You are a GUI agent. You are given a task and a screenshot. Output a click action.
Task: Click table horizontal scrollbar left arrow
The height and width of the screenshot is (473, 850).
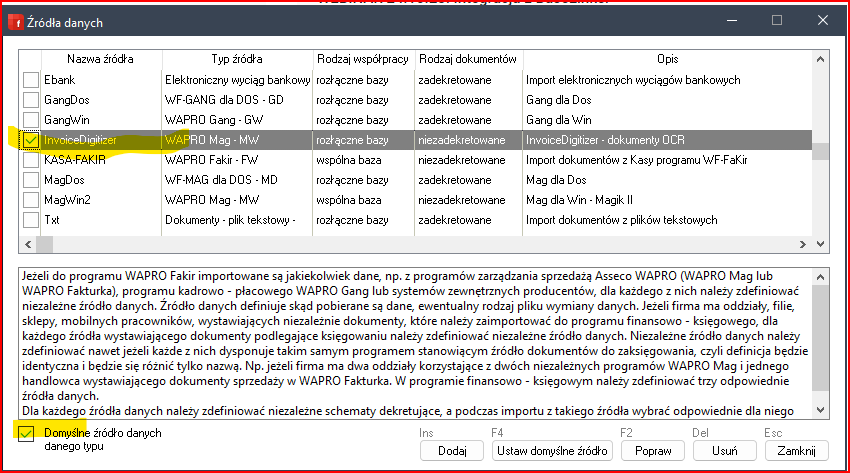point(28,244)
